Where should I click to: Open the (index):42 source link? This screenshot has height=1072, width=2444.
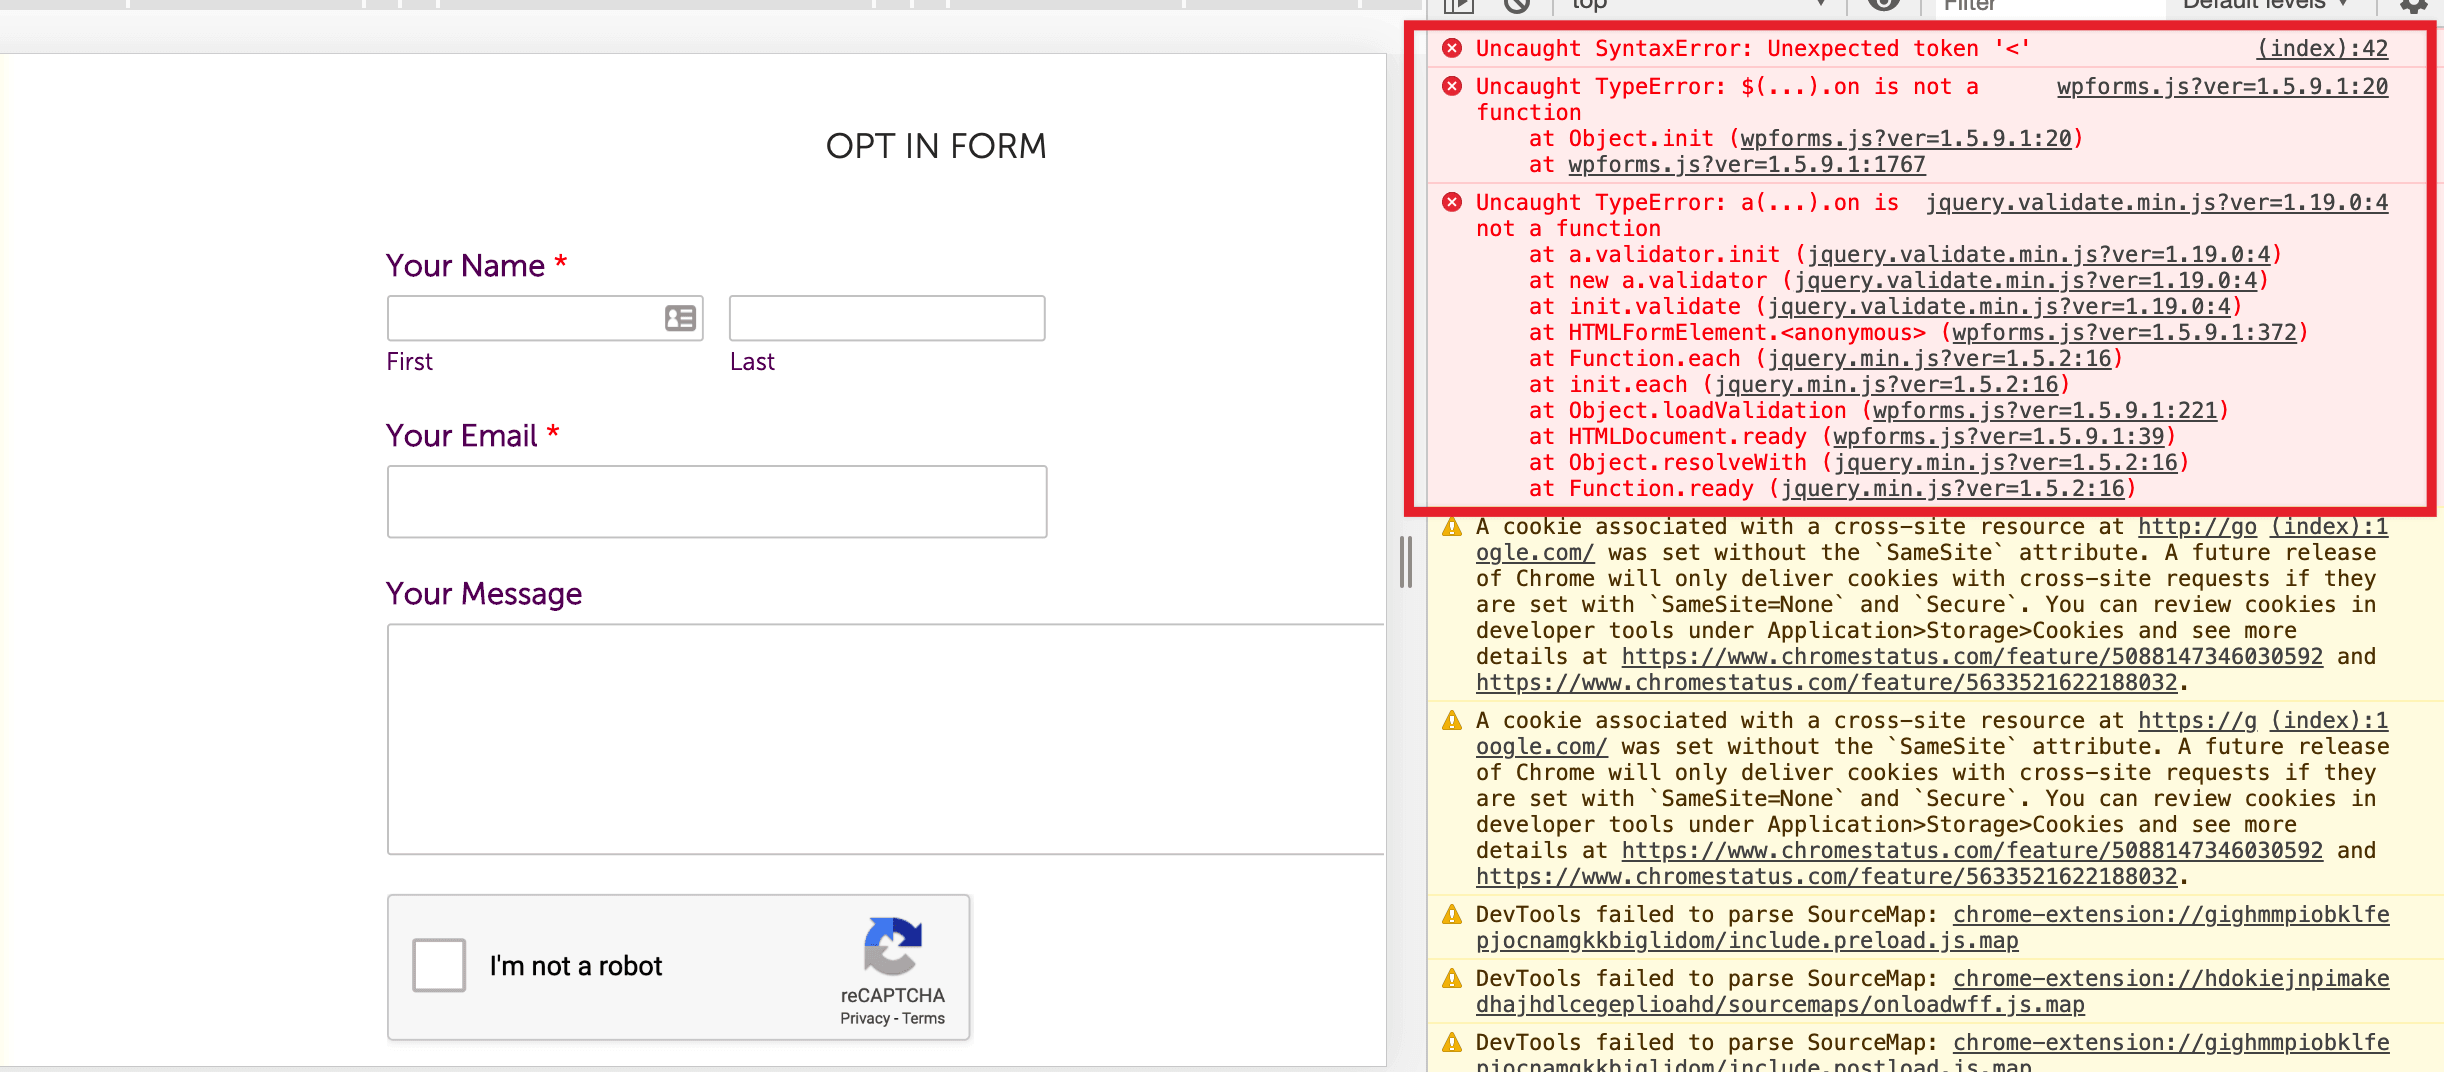click(x=2322, y=48)
